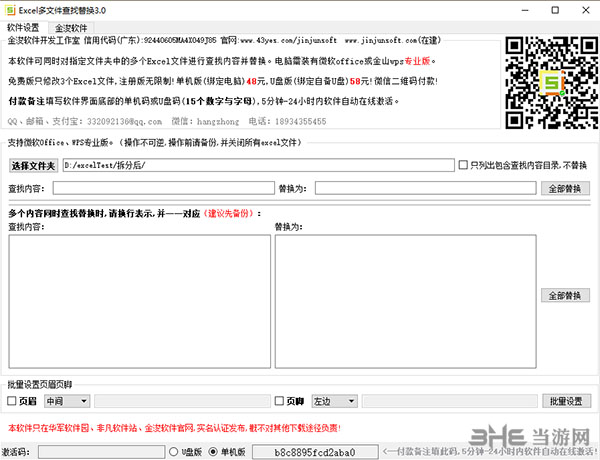Click the website www.43yes.com/jinjunsoft text
Image resolution: width=600 pixels, height=460 pixels.
pyautogui.click(x=289, y=40)
